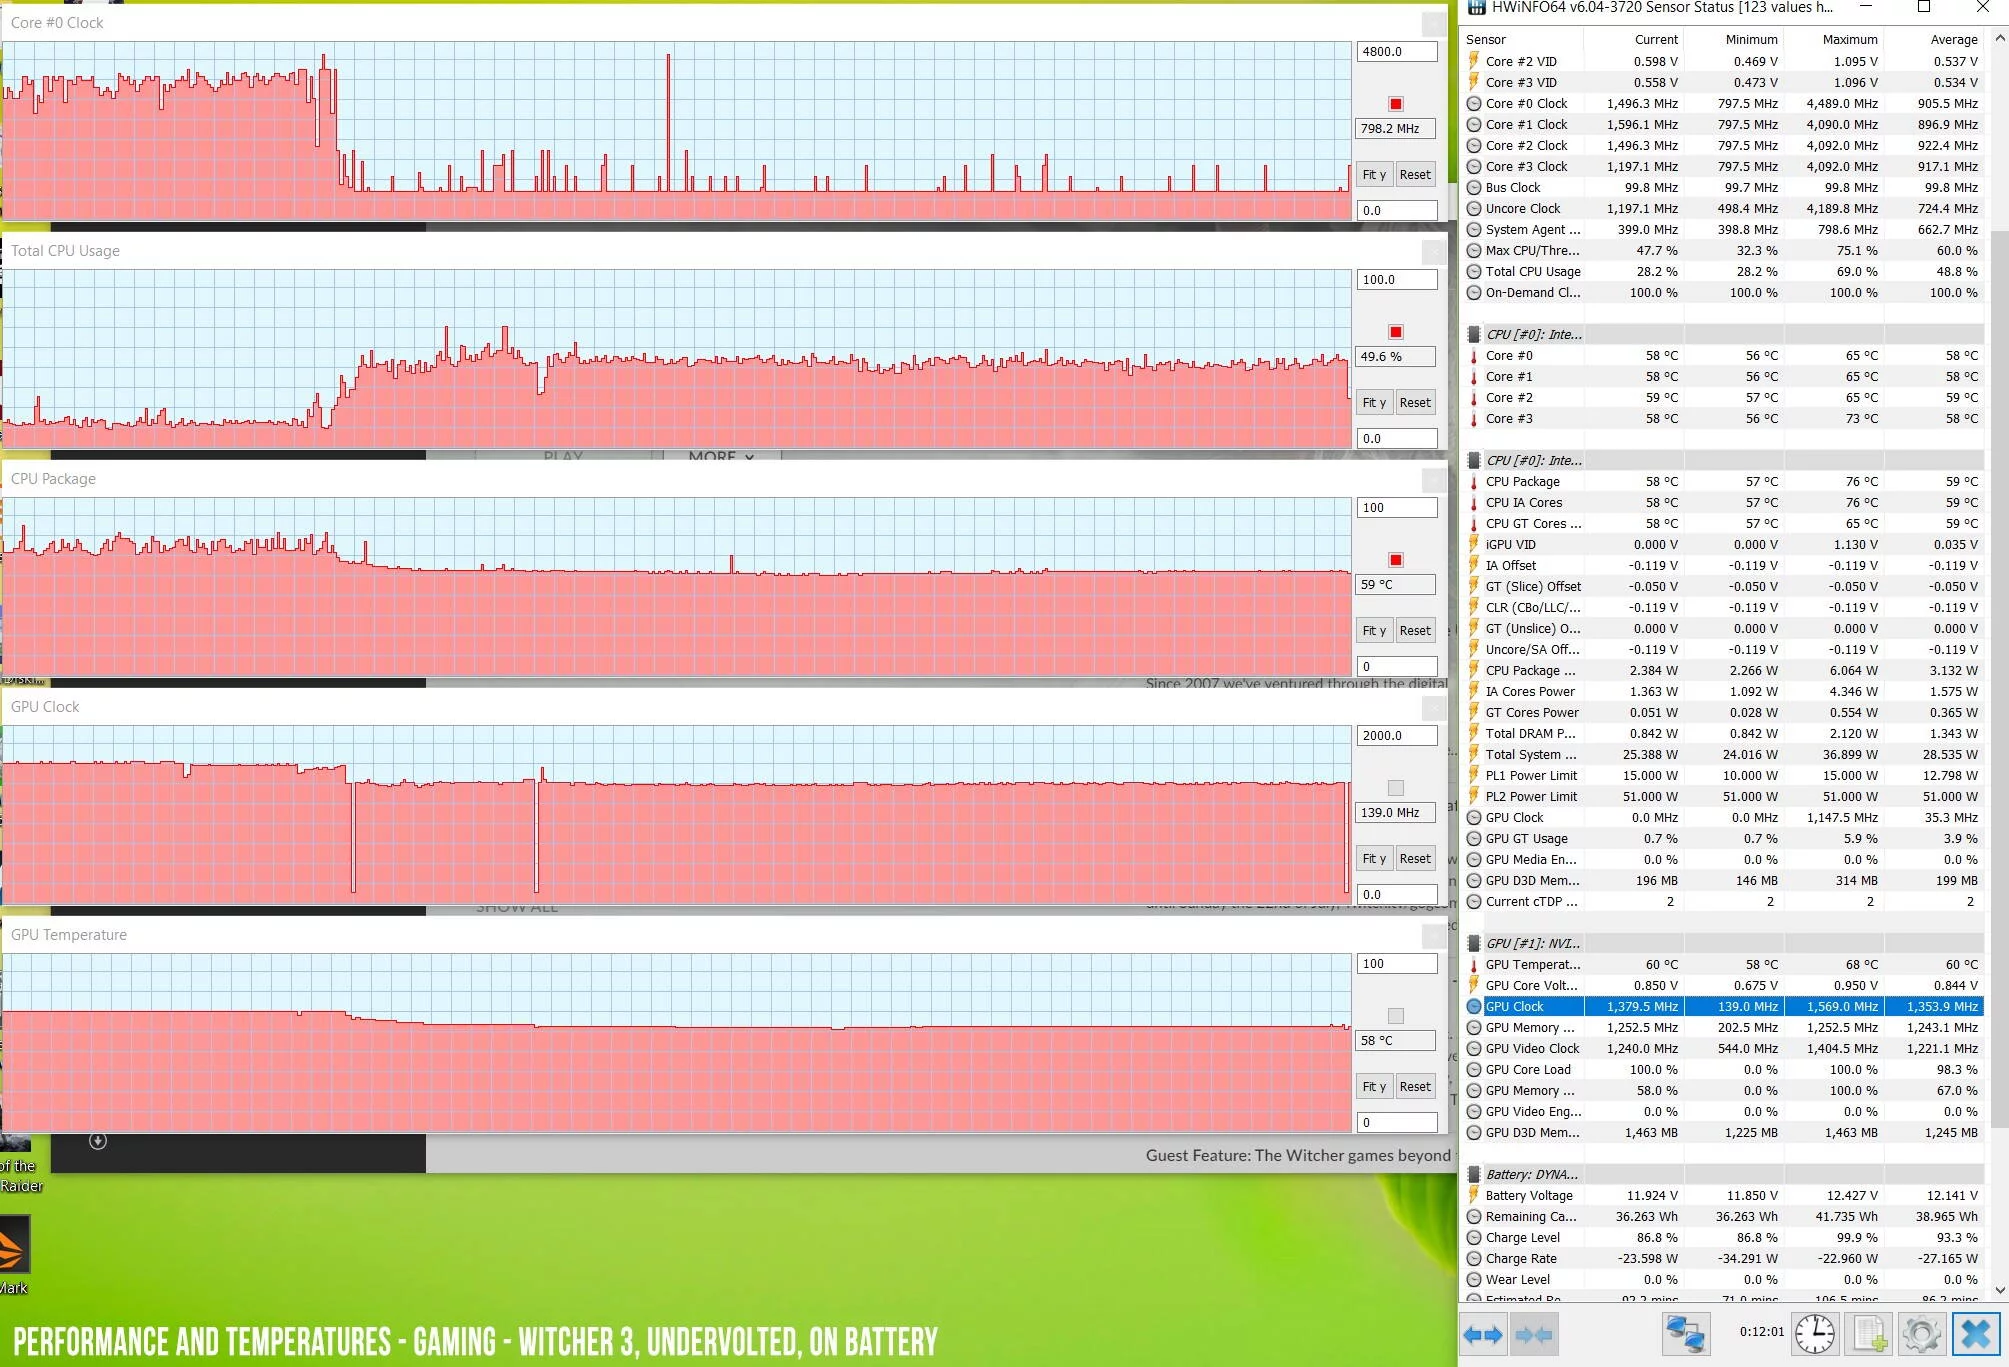Click the lightning icon beside iGPU VID
Viewport: 2009px width, 1367px height.
[1474, 544]
